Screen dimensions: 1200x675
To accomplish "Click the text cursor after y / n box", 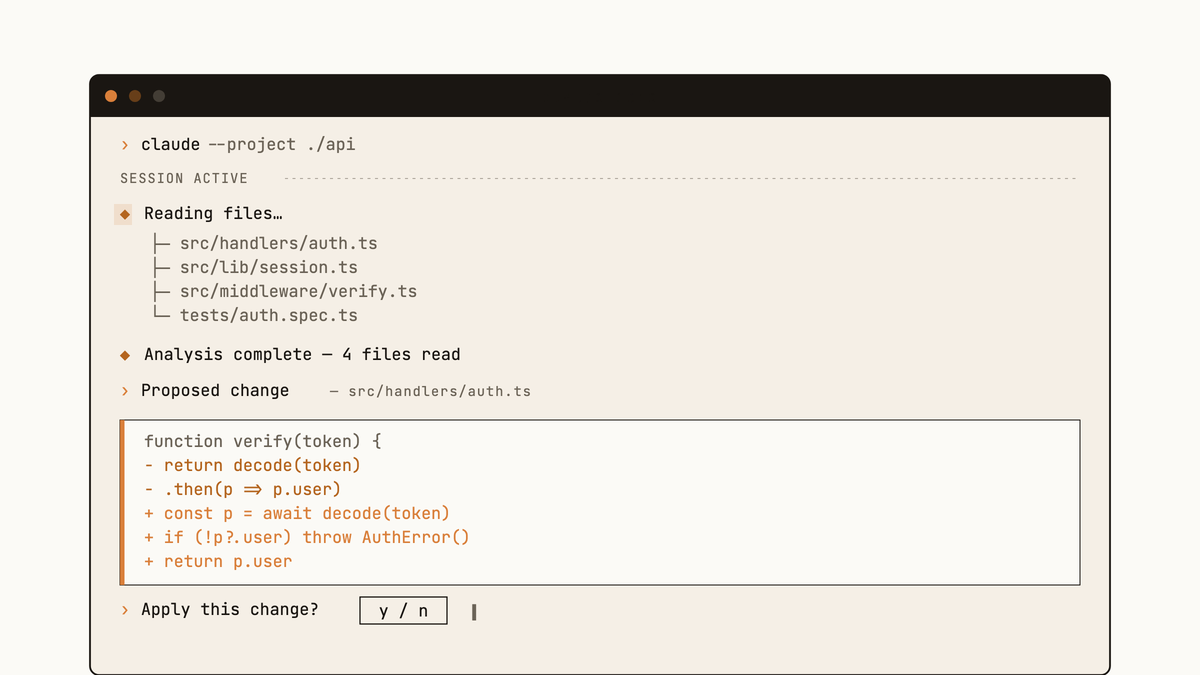I will [474, 611].
